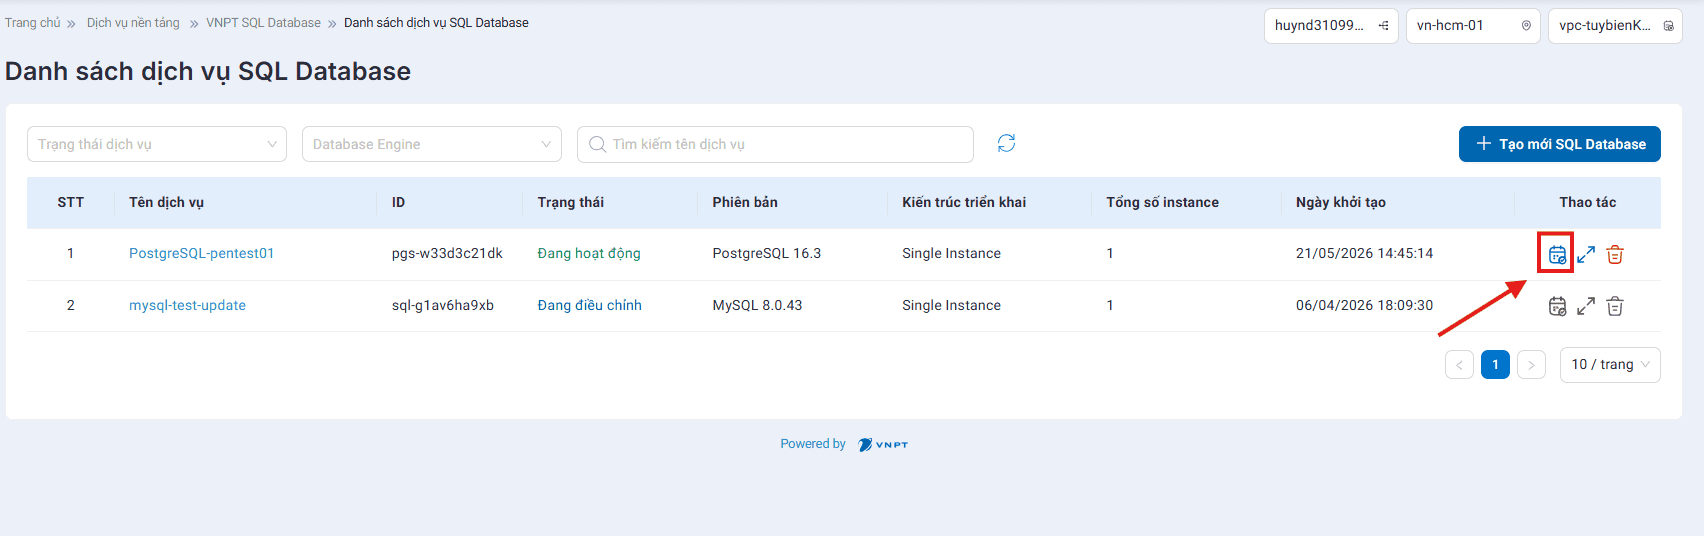Click version PostgreSQL 16.3
The width and height of the screenshot is (1704, 536).
767,253
